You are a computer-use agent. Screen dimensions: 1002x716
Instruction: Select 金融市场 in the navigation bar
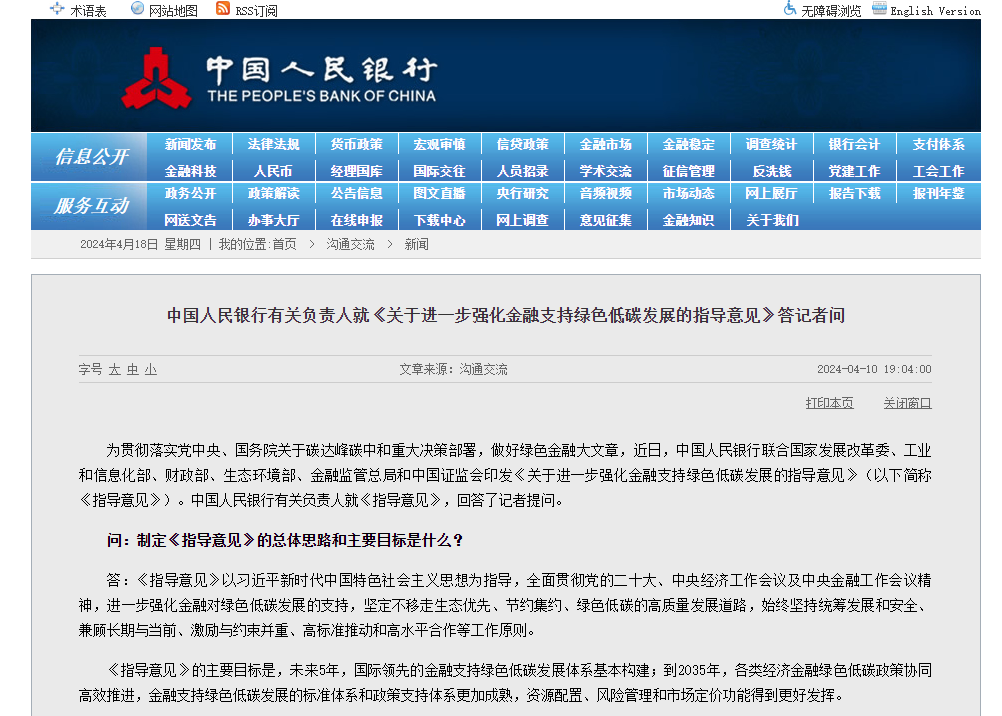point(604,144)
